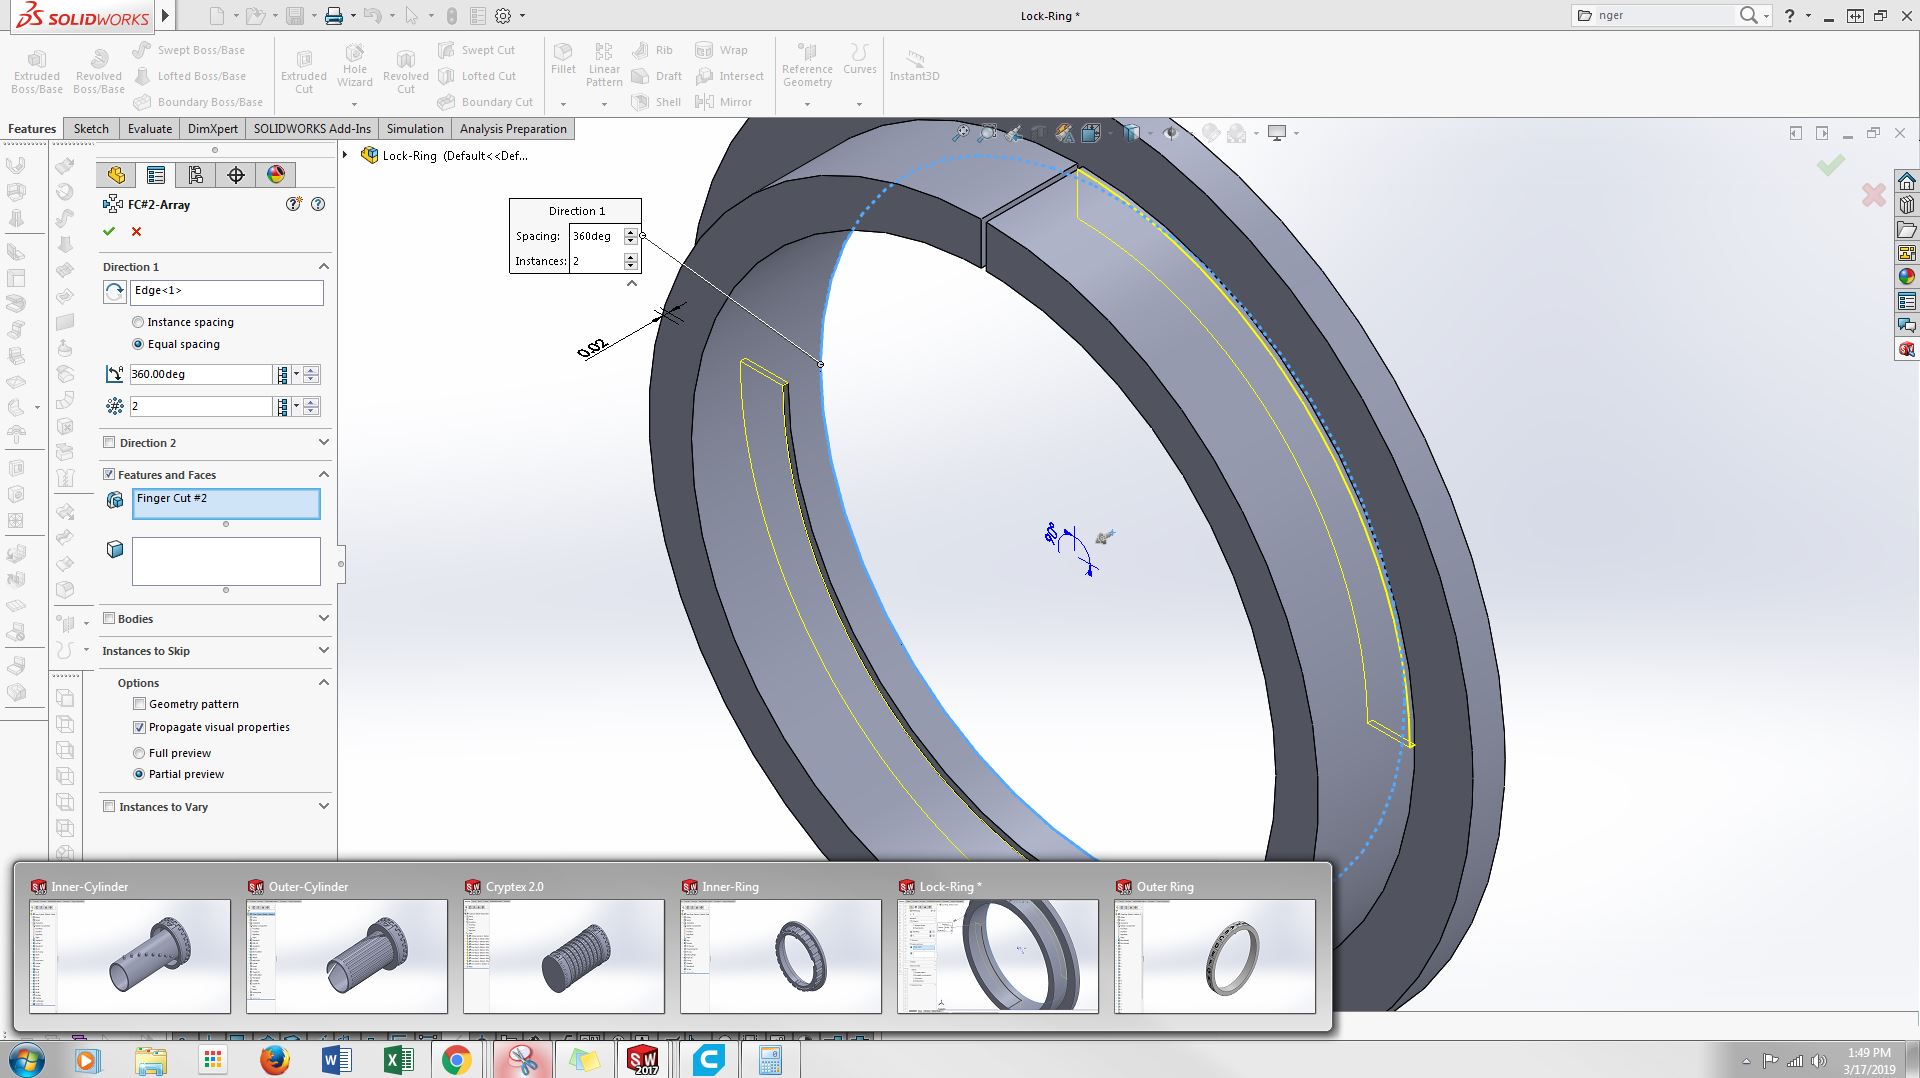The image size is (1920, 1078).
Task: Accept the FC#2-Array pattern with green check
Action: (x=109, y=231)
